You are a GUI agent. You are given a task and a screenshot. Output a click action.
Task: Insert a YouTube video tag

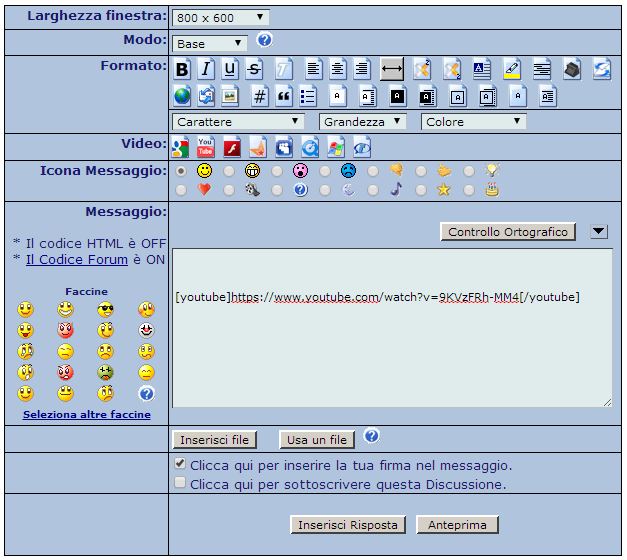pyautogui.click(x=205, y=147)
